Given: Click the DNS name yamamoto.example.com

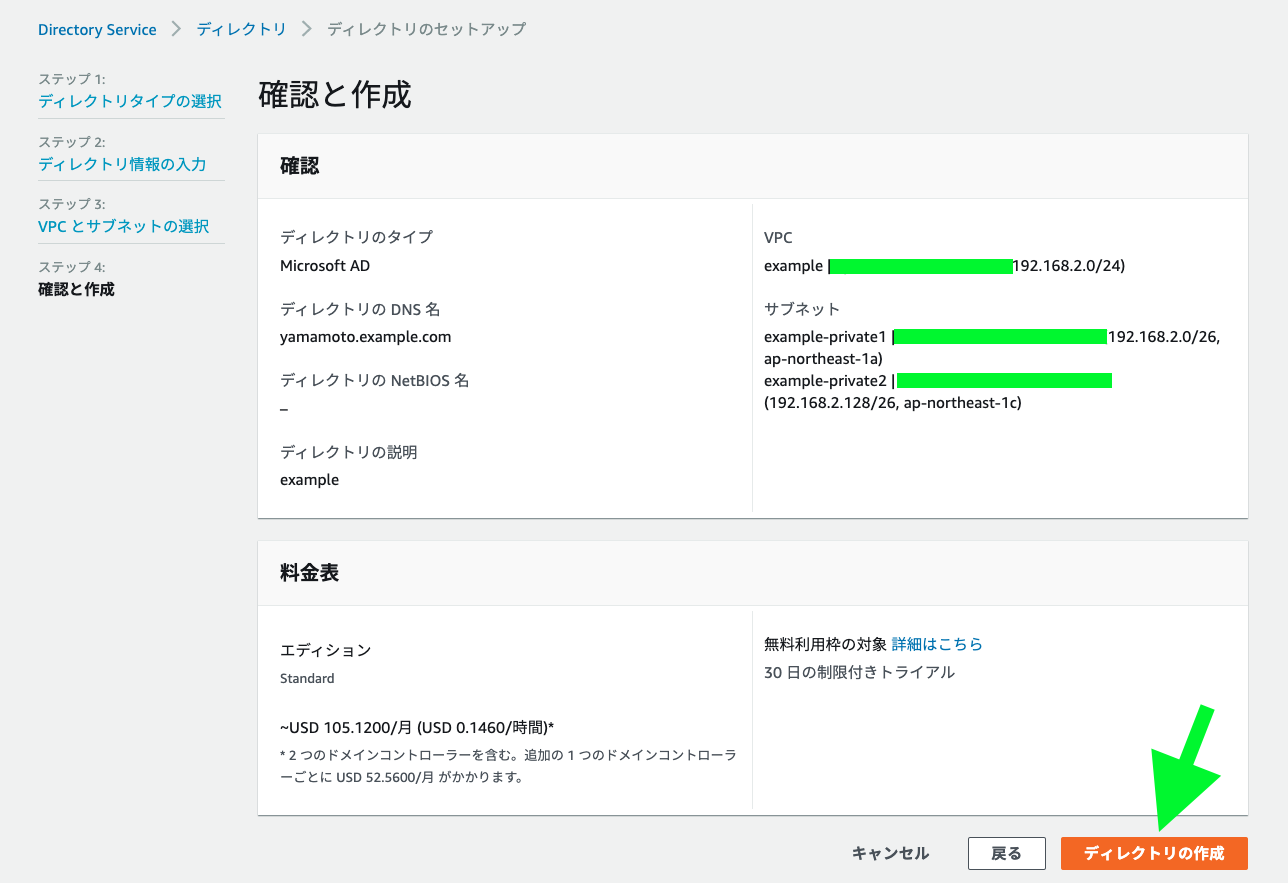Looking at the screenshot, I should 365,337.
